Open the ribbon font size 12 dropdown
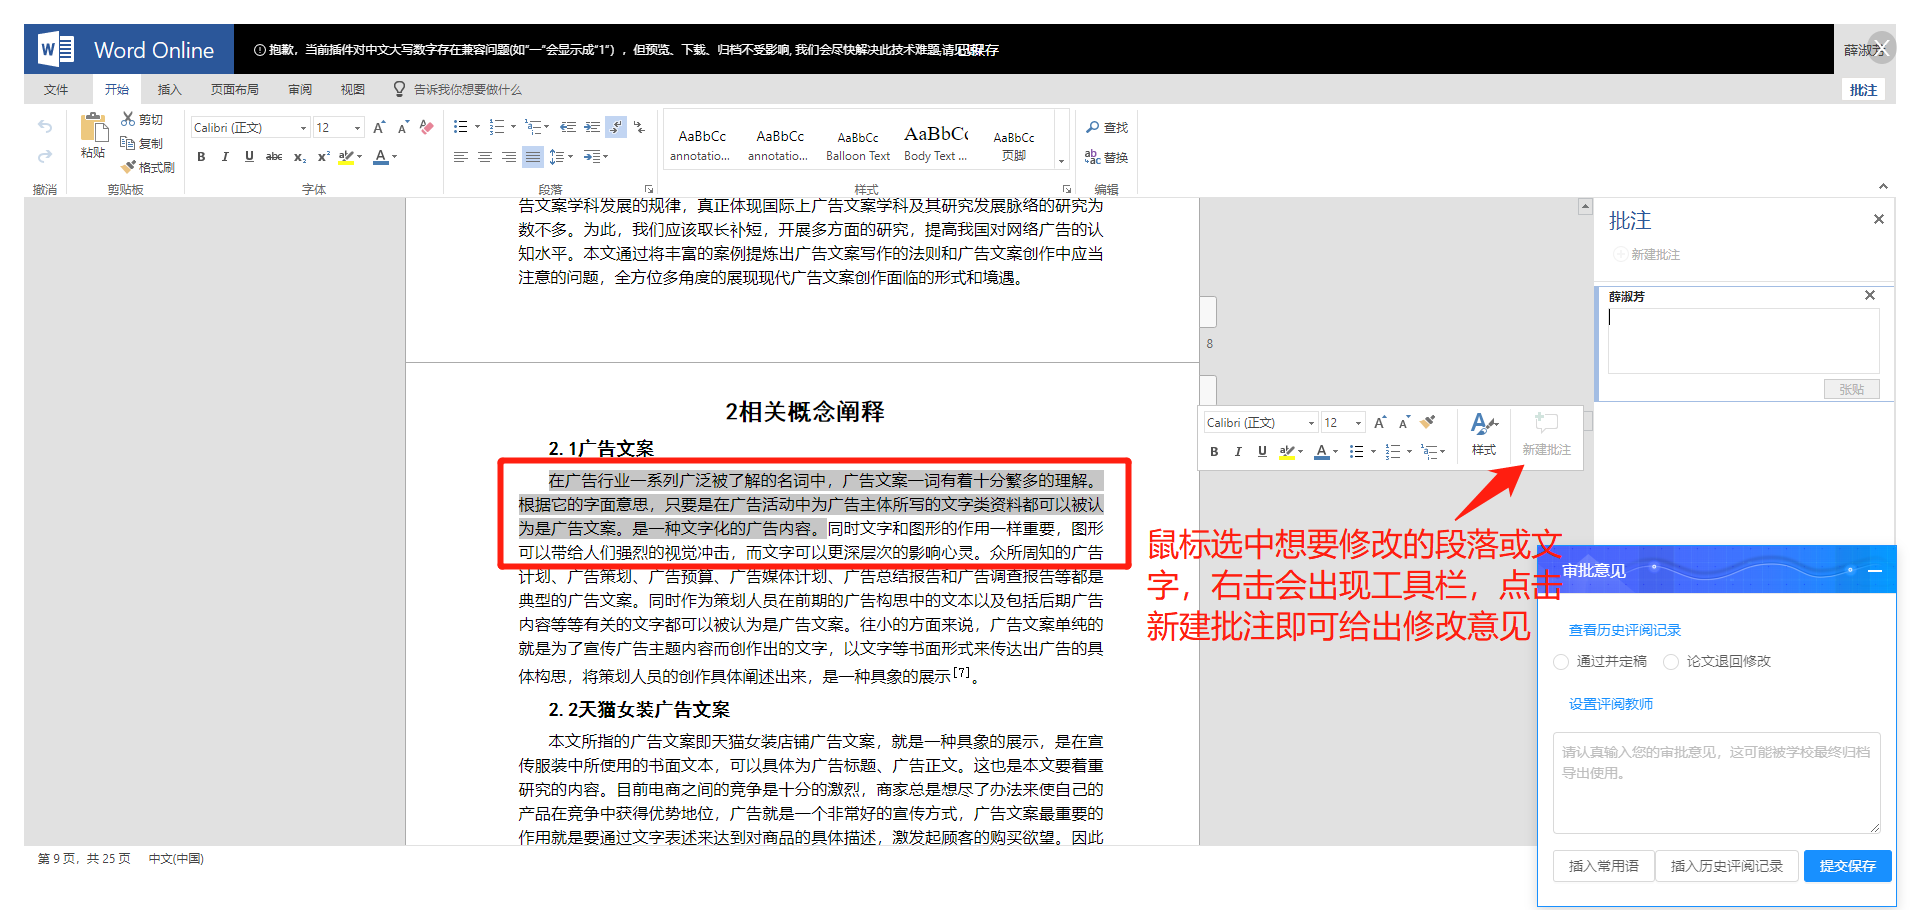The height and width of the screenshot is (910, 1920). click(357, 128)
